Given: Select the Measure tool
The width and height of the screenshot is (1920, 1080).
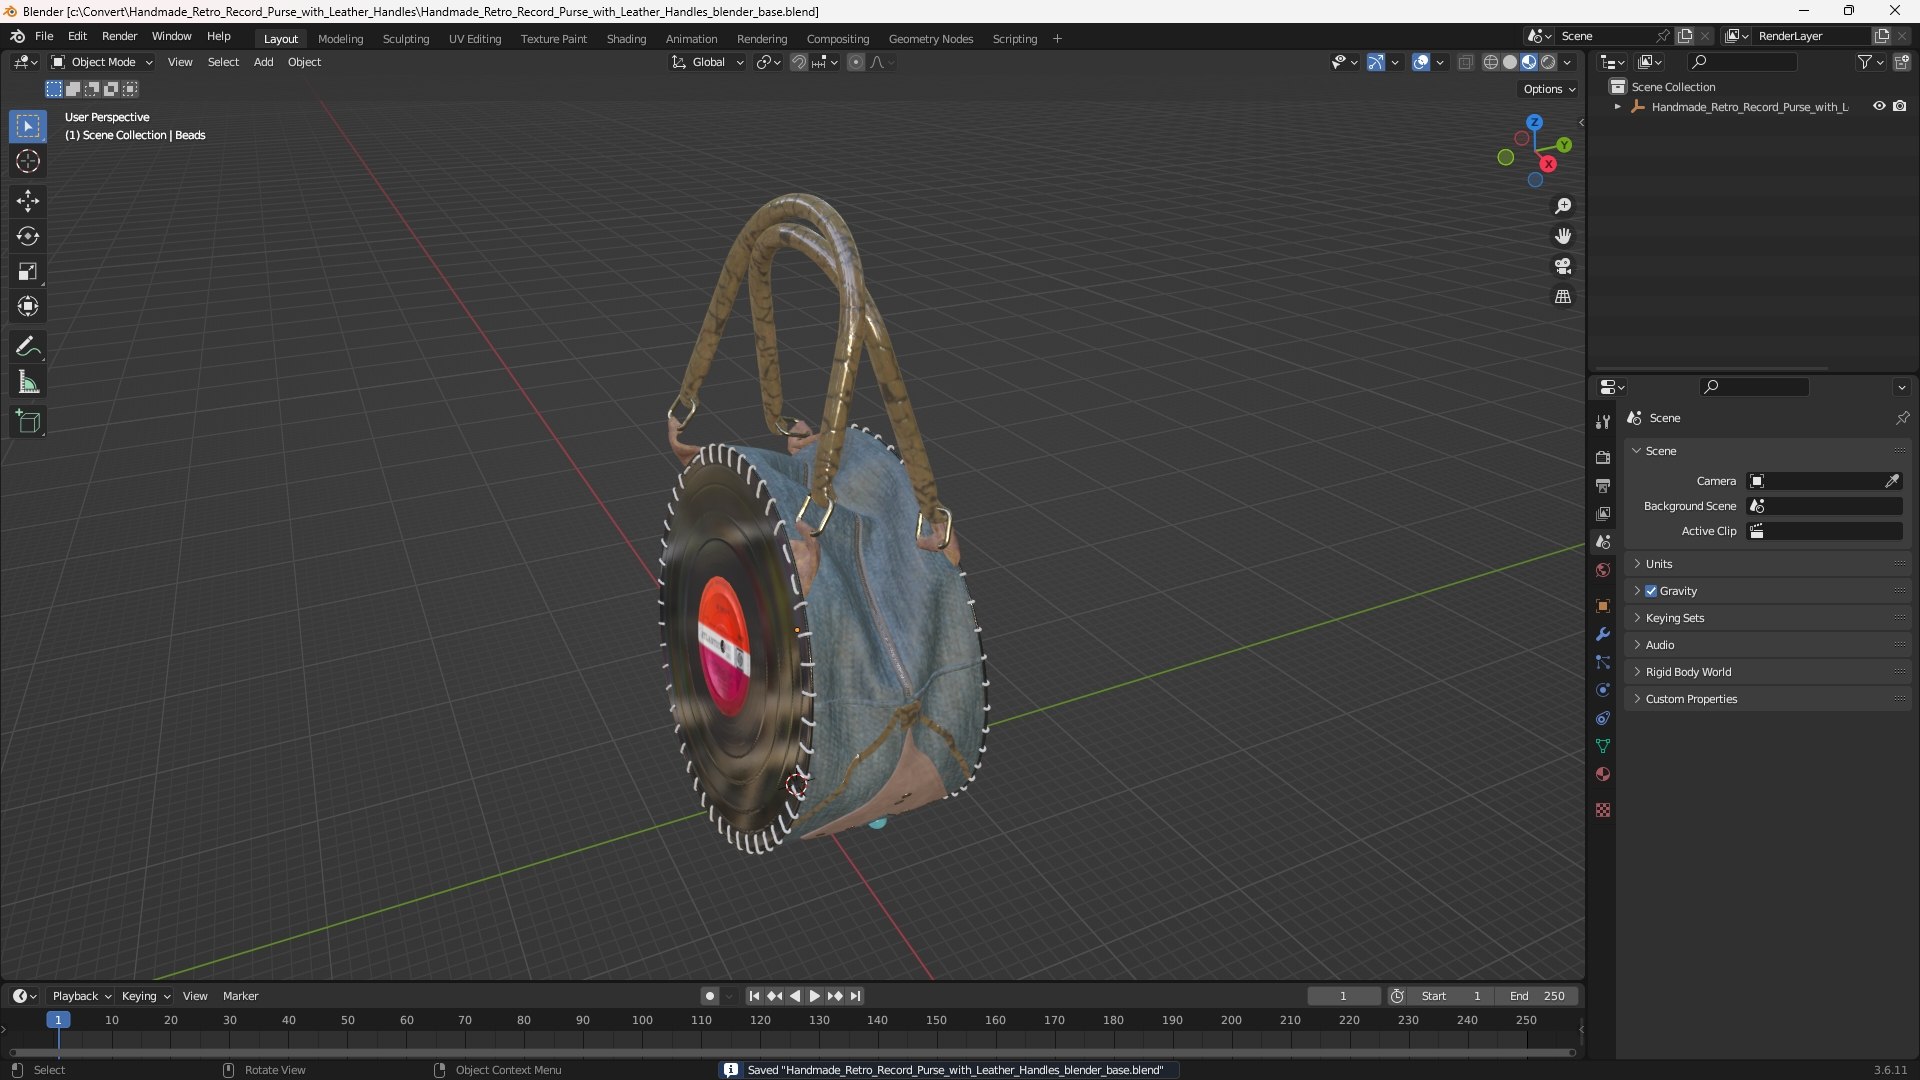Looking at the screenshot, I should (x=28, y=383).
